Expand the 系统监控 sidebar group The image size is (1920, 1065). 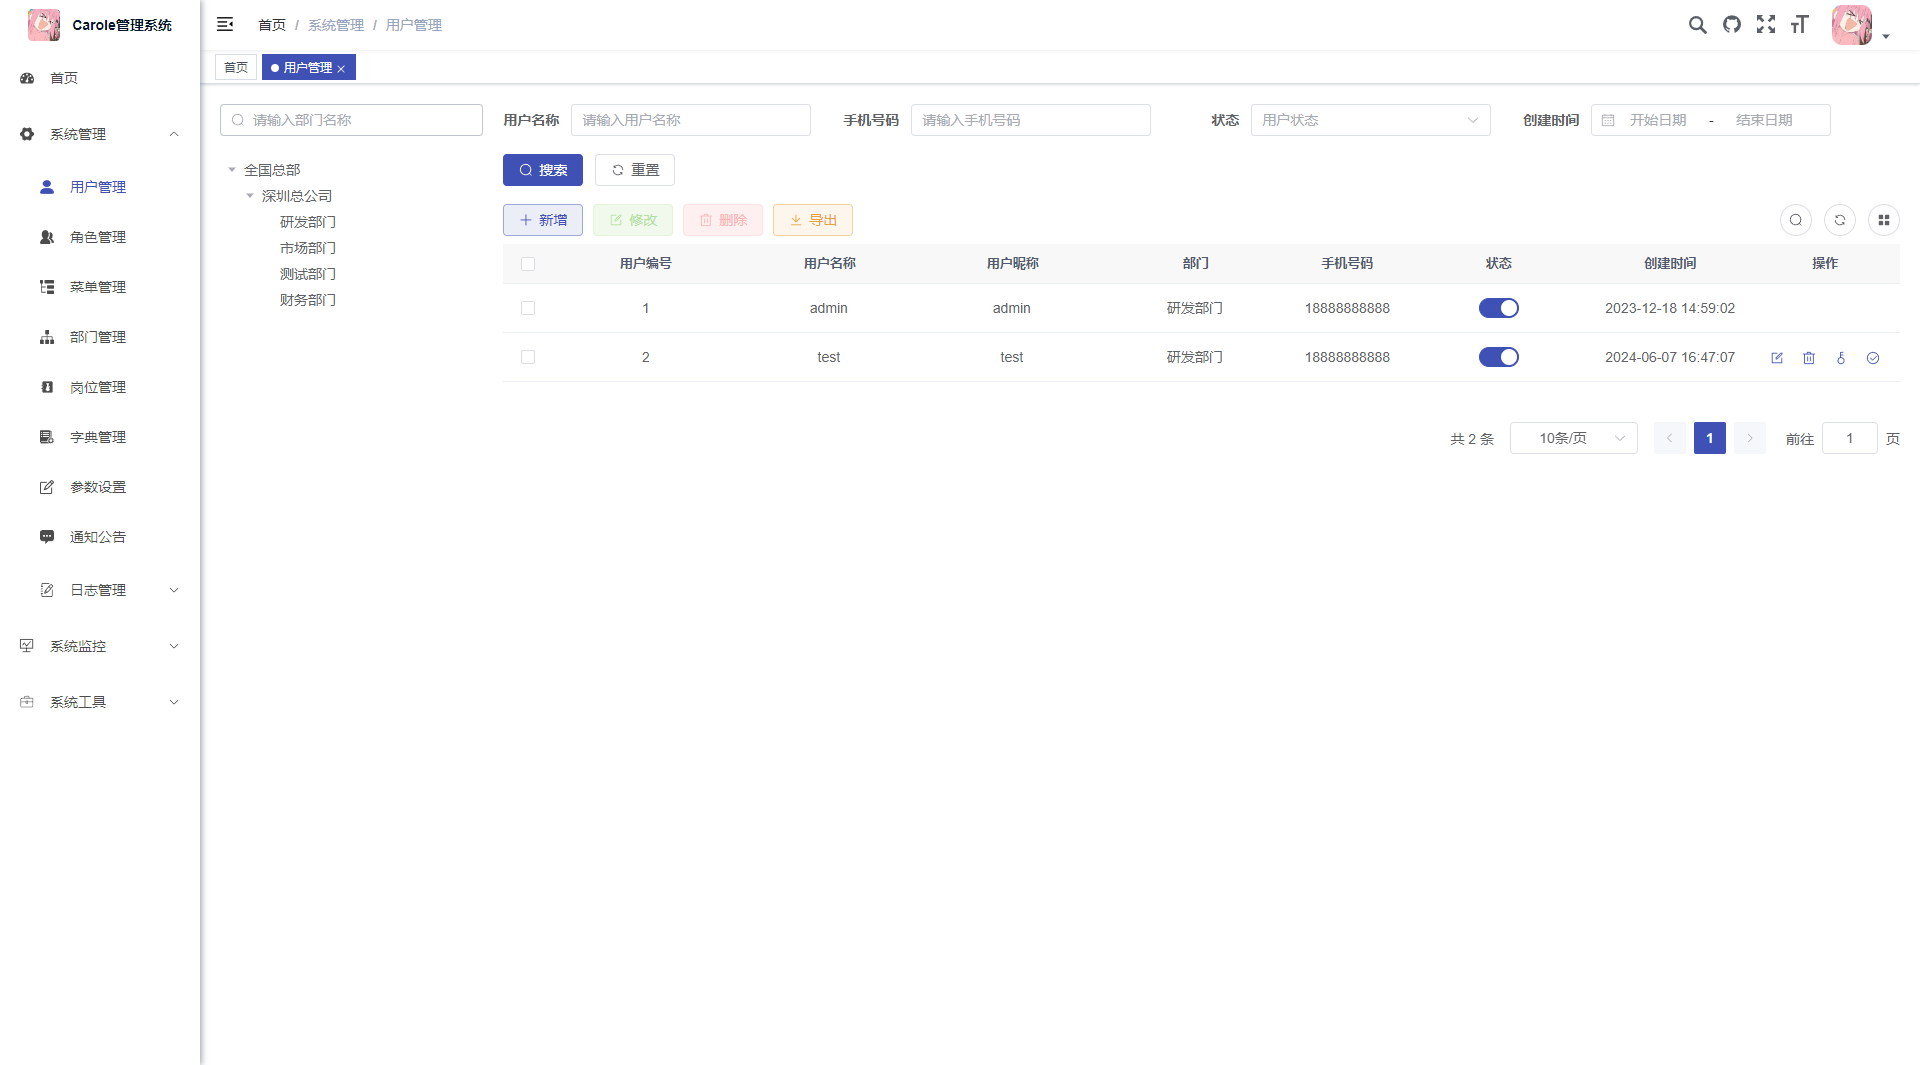[100, 646]
